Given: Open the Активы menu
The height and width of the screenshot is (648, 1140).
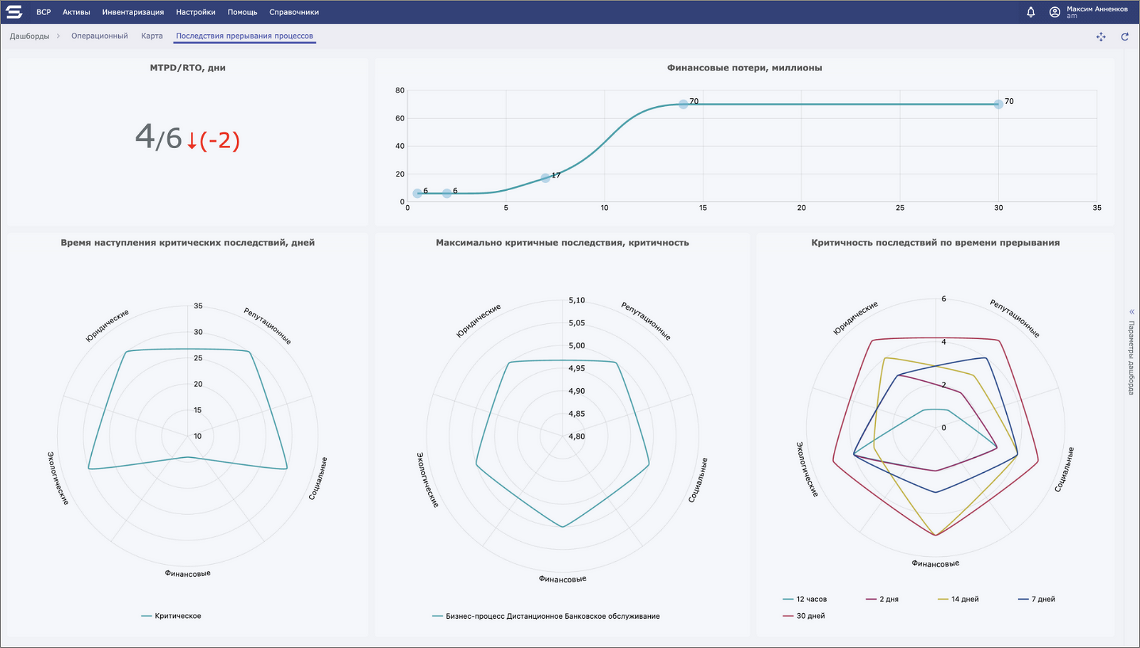Looking at the screenshot, I should [76, 12].
